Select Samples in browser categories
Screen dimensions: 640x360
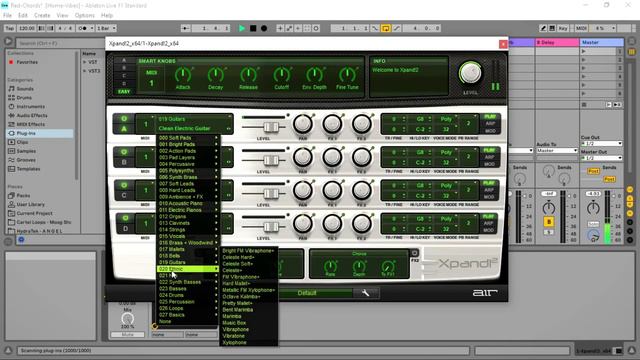point(26,151)
